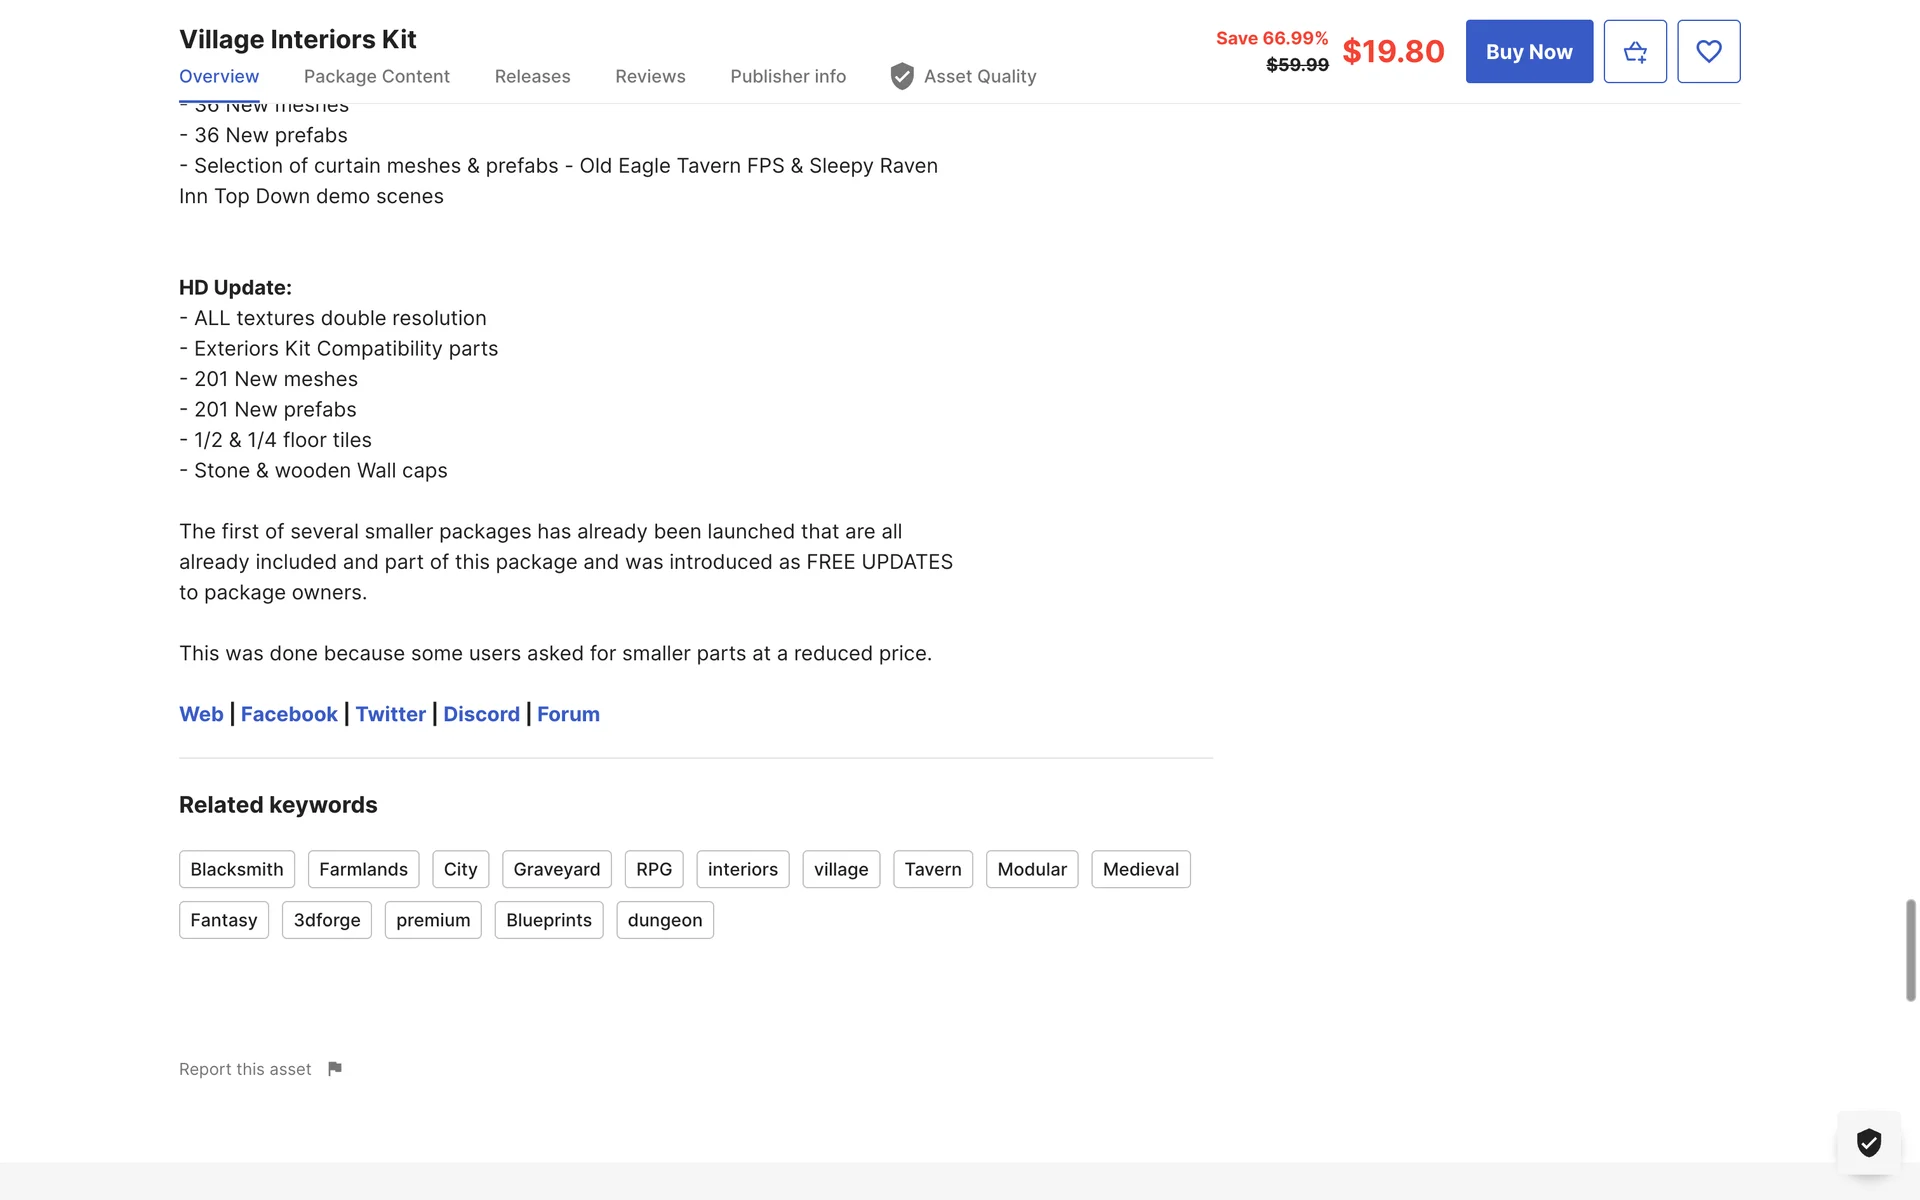Viewport: 1920px width, 1200px height.
Task: Switch to the Package Content tab
Action: tap(376, 77)
